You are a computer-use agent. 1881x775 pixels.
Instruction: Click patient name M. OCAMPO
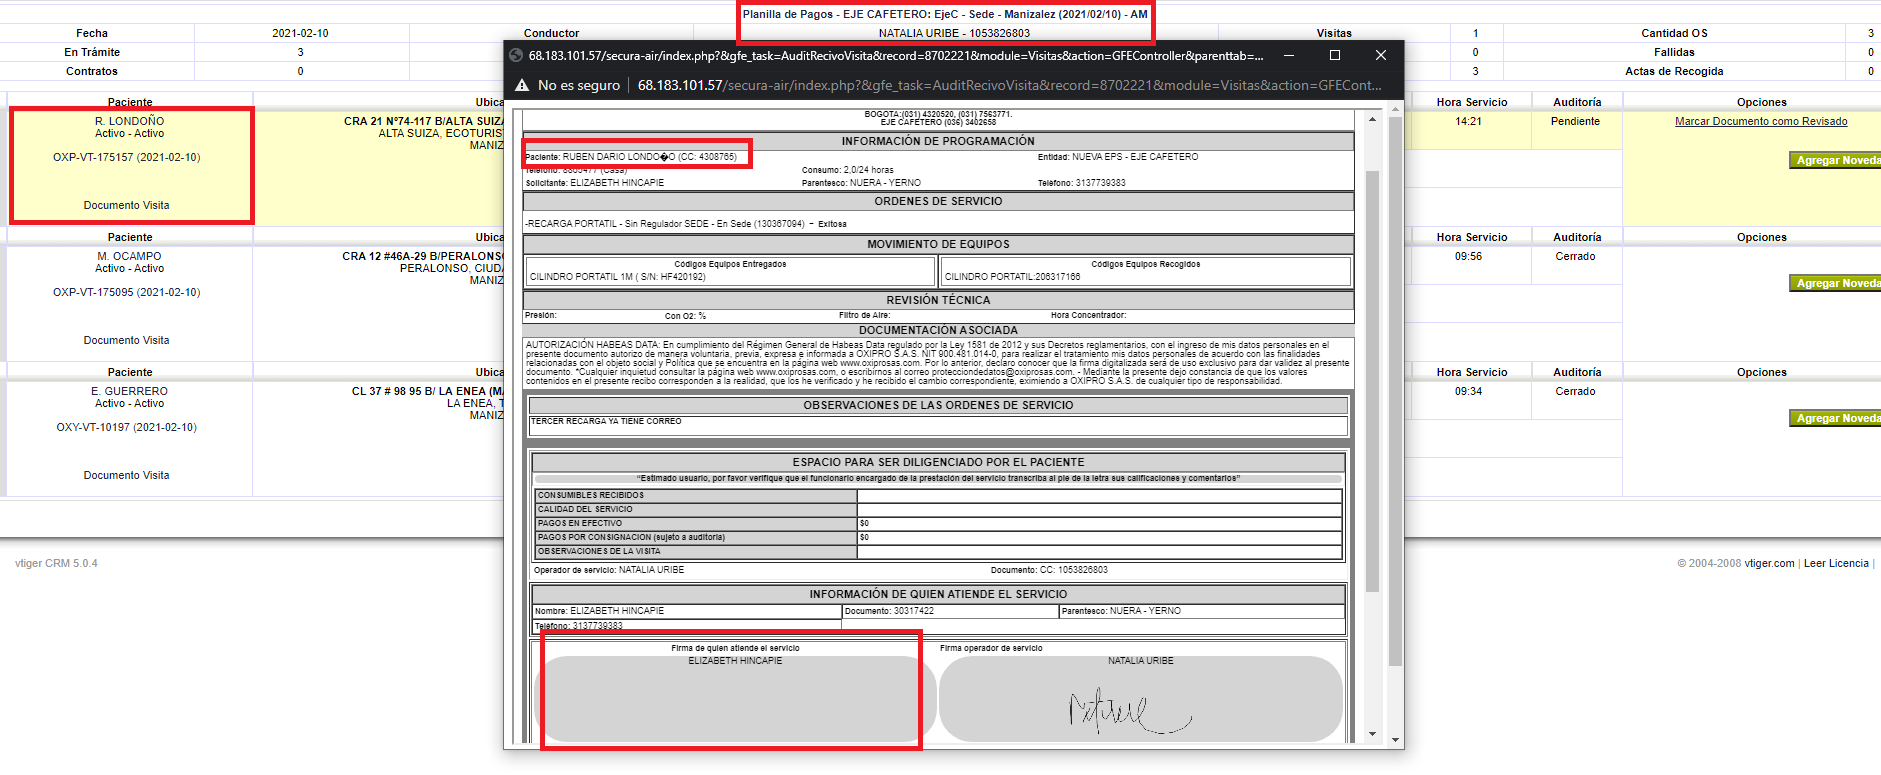[x=129, y=257]
